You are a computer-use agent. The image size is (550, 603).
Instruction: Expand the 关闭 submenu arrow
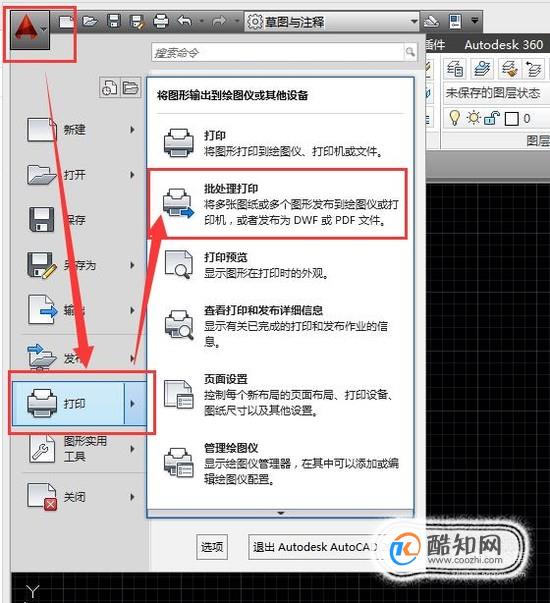(x=132, y=497)
